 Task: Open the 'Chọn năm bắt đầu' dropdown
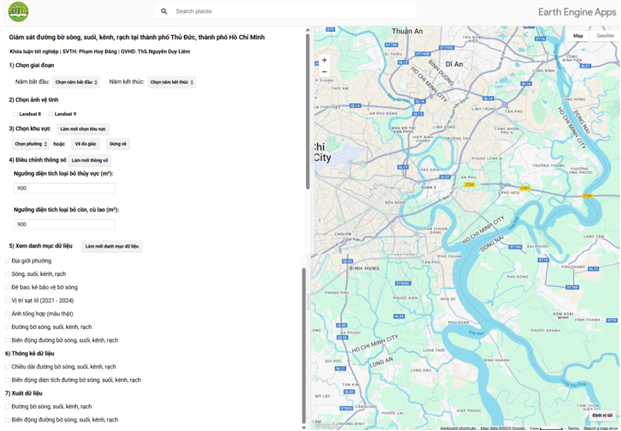click(75, 83)
